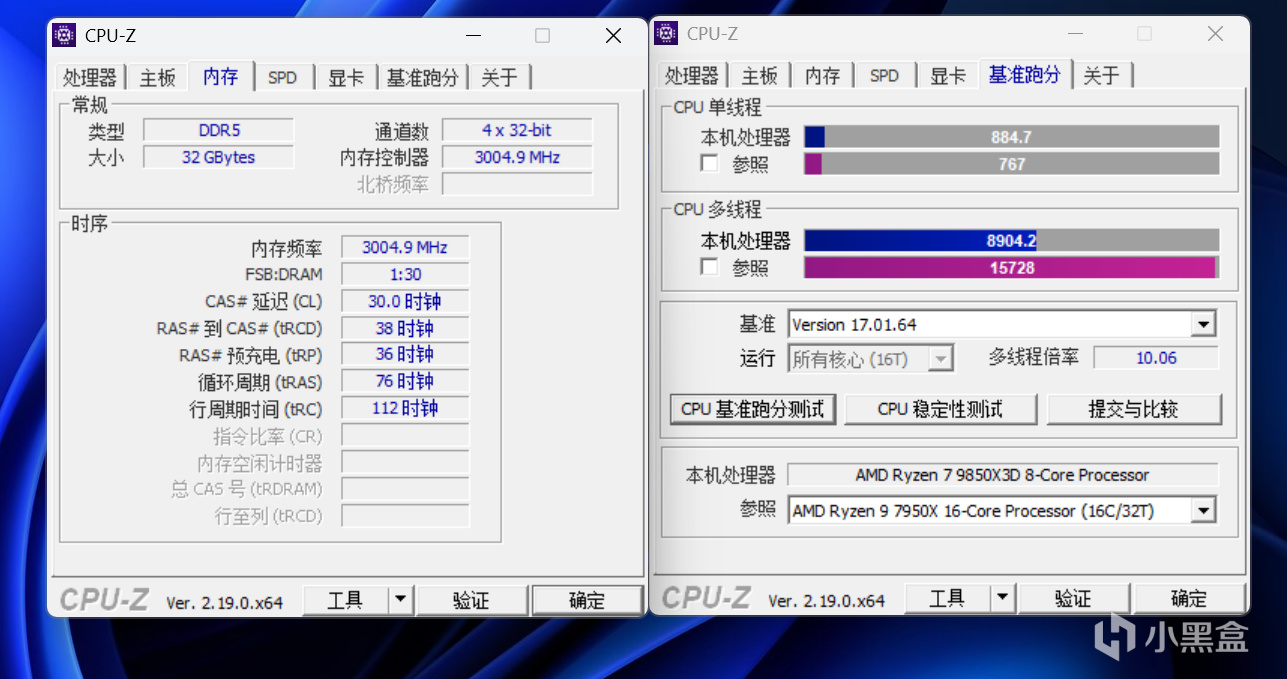Select 基准跑分 tab in right CPU-Z window
This screenshot has height=679, width=1287.
tap(1025, 75)
